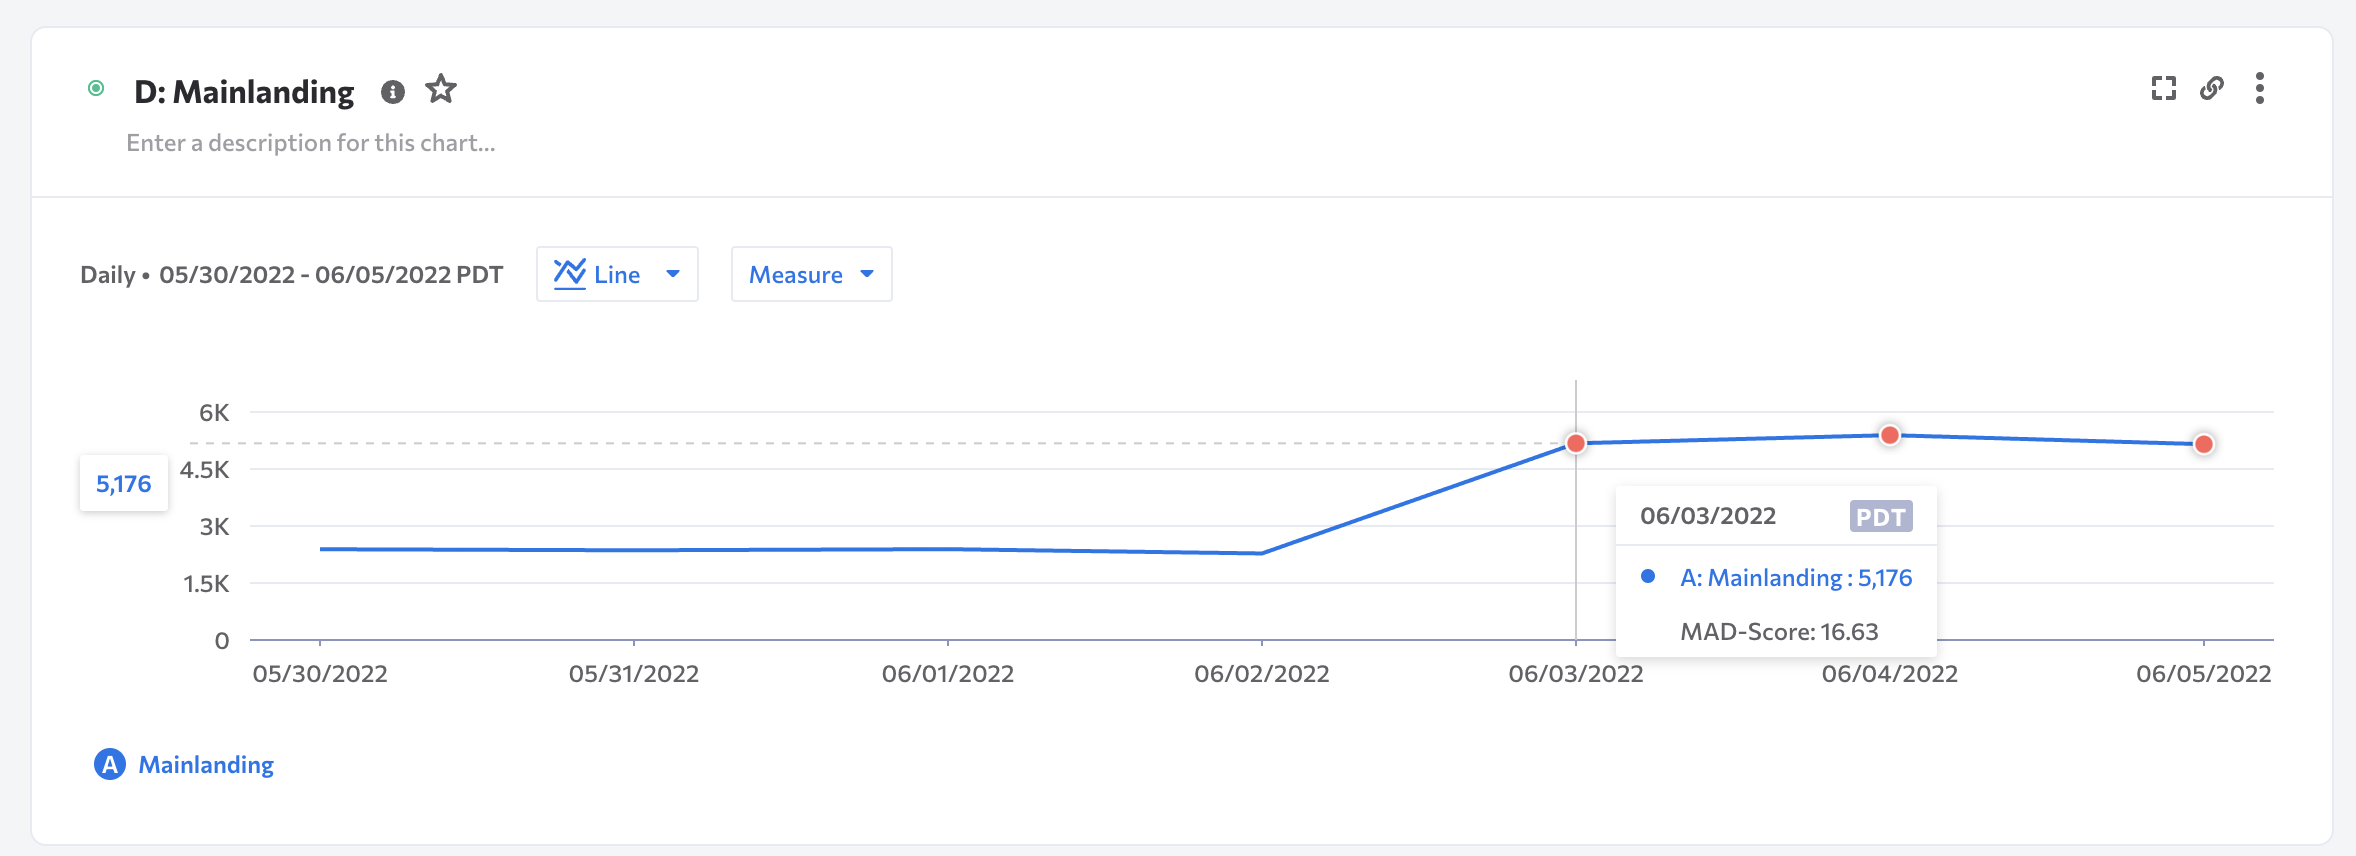Click the blue A series badge
This screenshot has height=856, width=2356.
point(110,765)
